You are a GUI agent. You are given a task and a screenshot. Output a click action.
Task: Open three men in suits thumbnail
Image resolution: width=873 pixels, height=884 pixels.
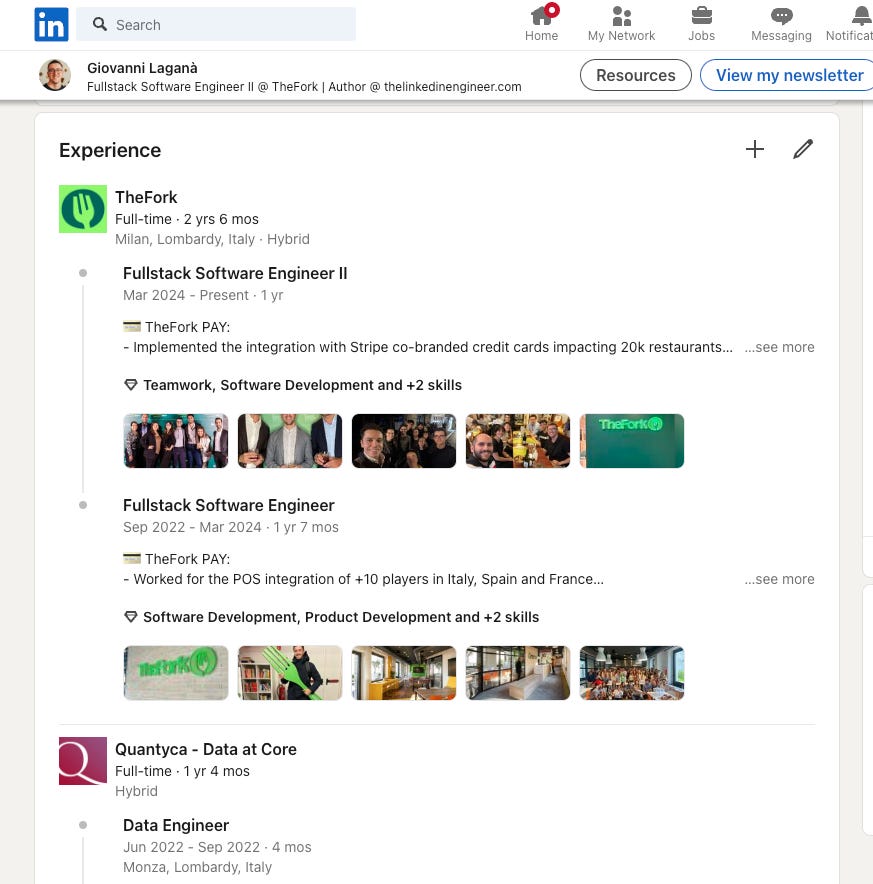pos(290,441)
